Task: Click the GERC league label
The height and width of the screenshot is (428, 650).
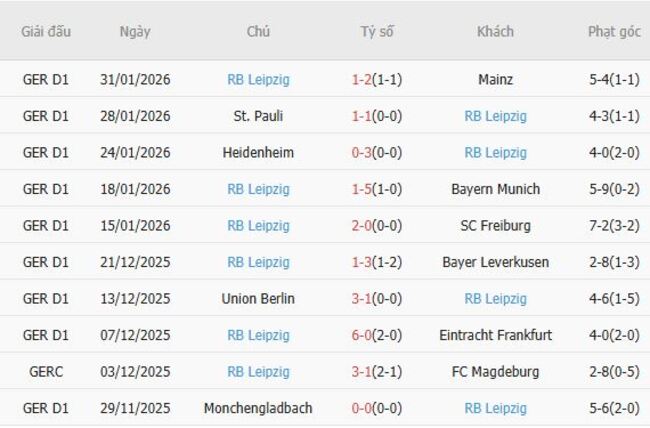Action: coord(46,372)
